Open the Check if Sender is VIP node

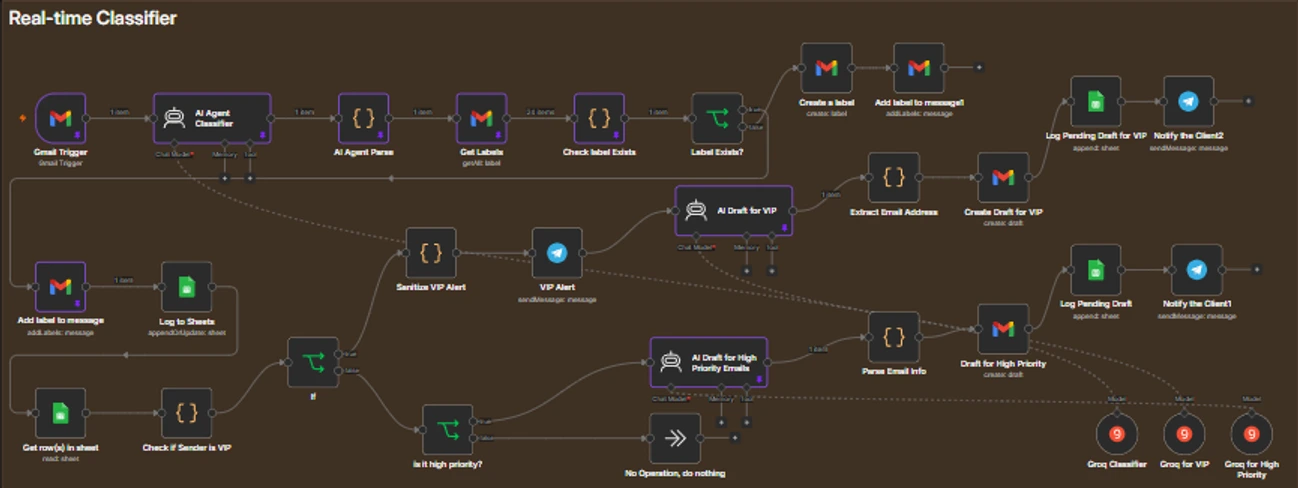(x=187, y=413)
